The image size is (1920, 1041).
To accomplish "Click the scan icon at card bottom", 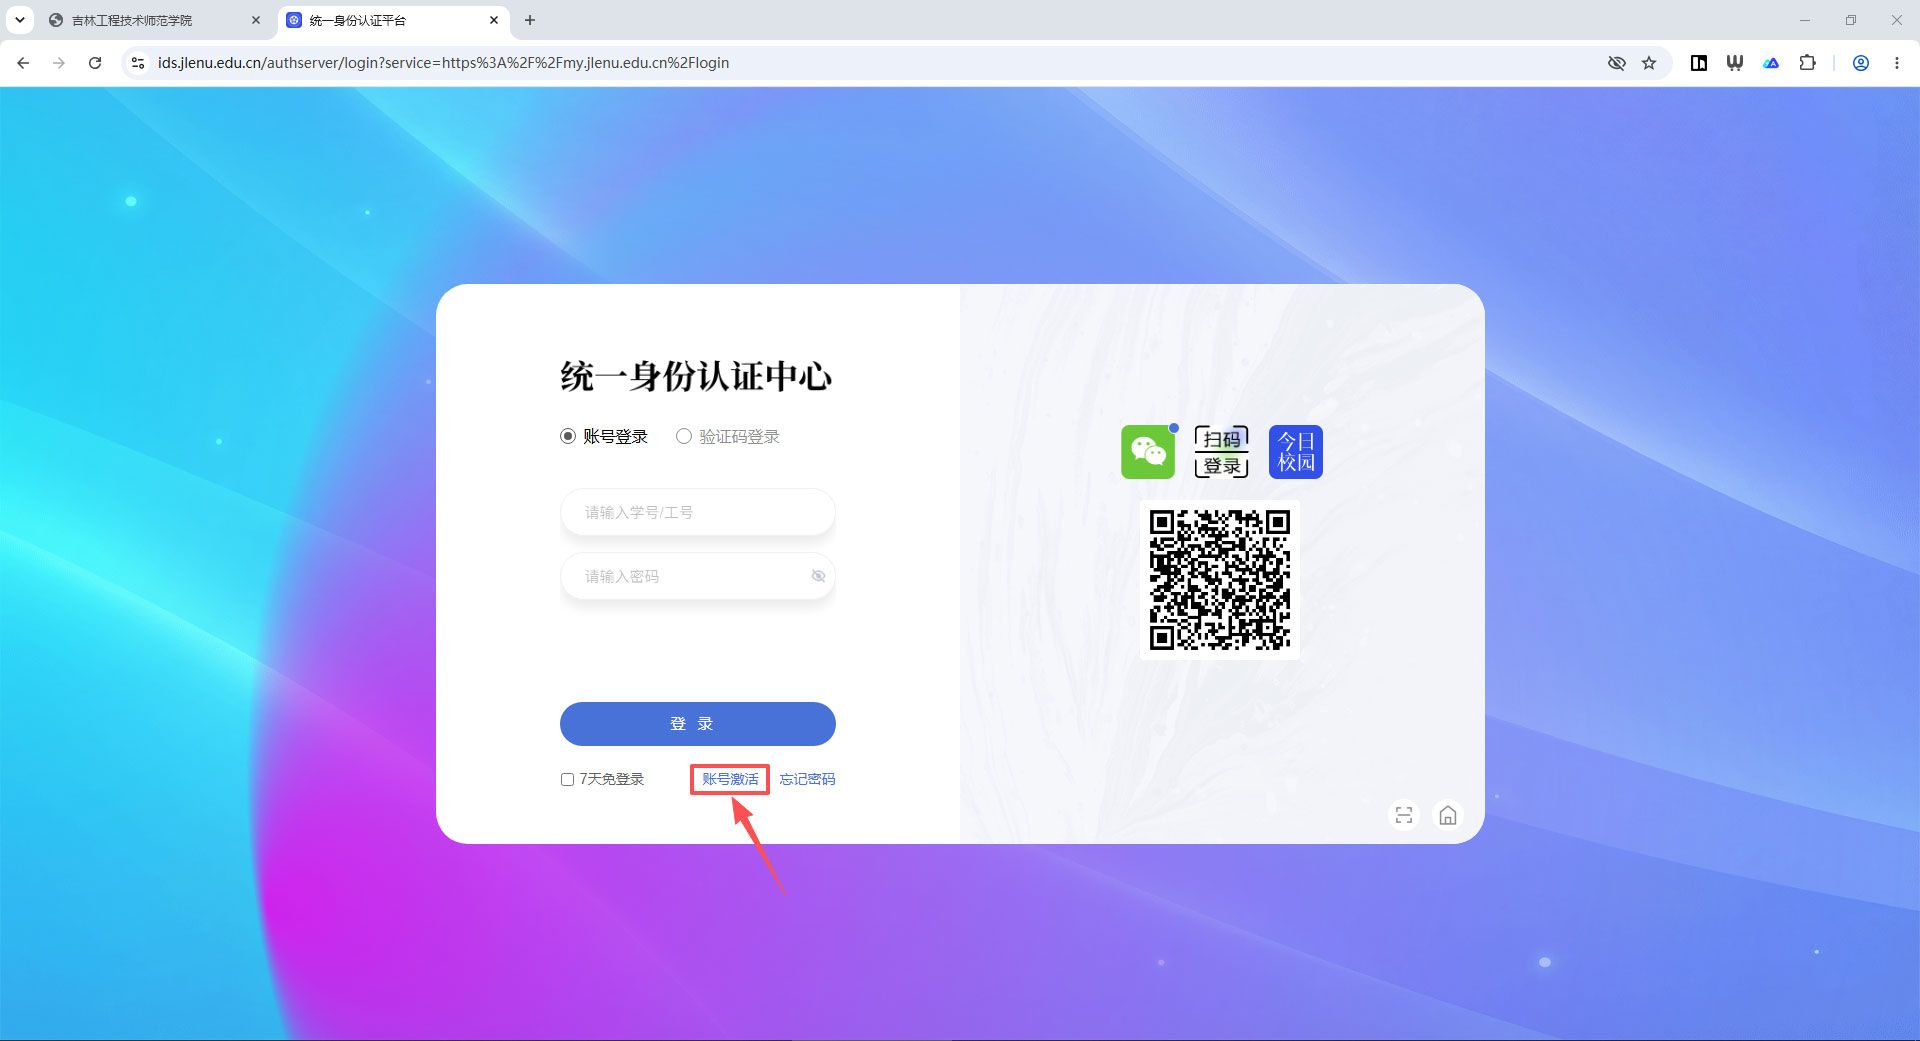I will pos(1404,815).
